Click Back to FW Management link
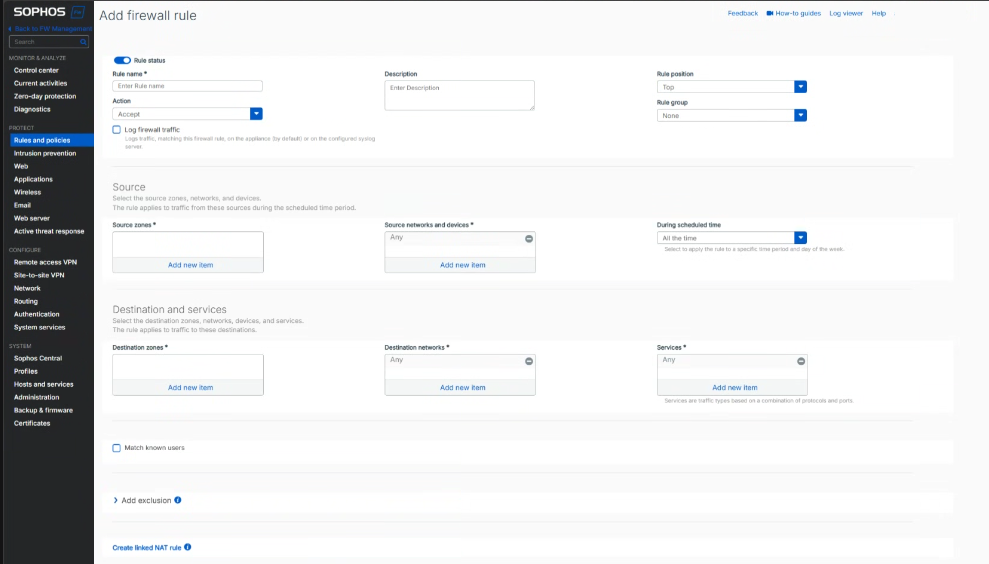989x564 pixels. tap(50, 29)
